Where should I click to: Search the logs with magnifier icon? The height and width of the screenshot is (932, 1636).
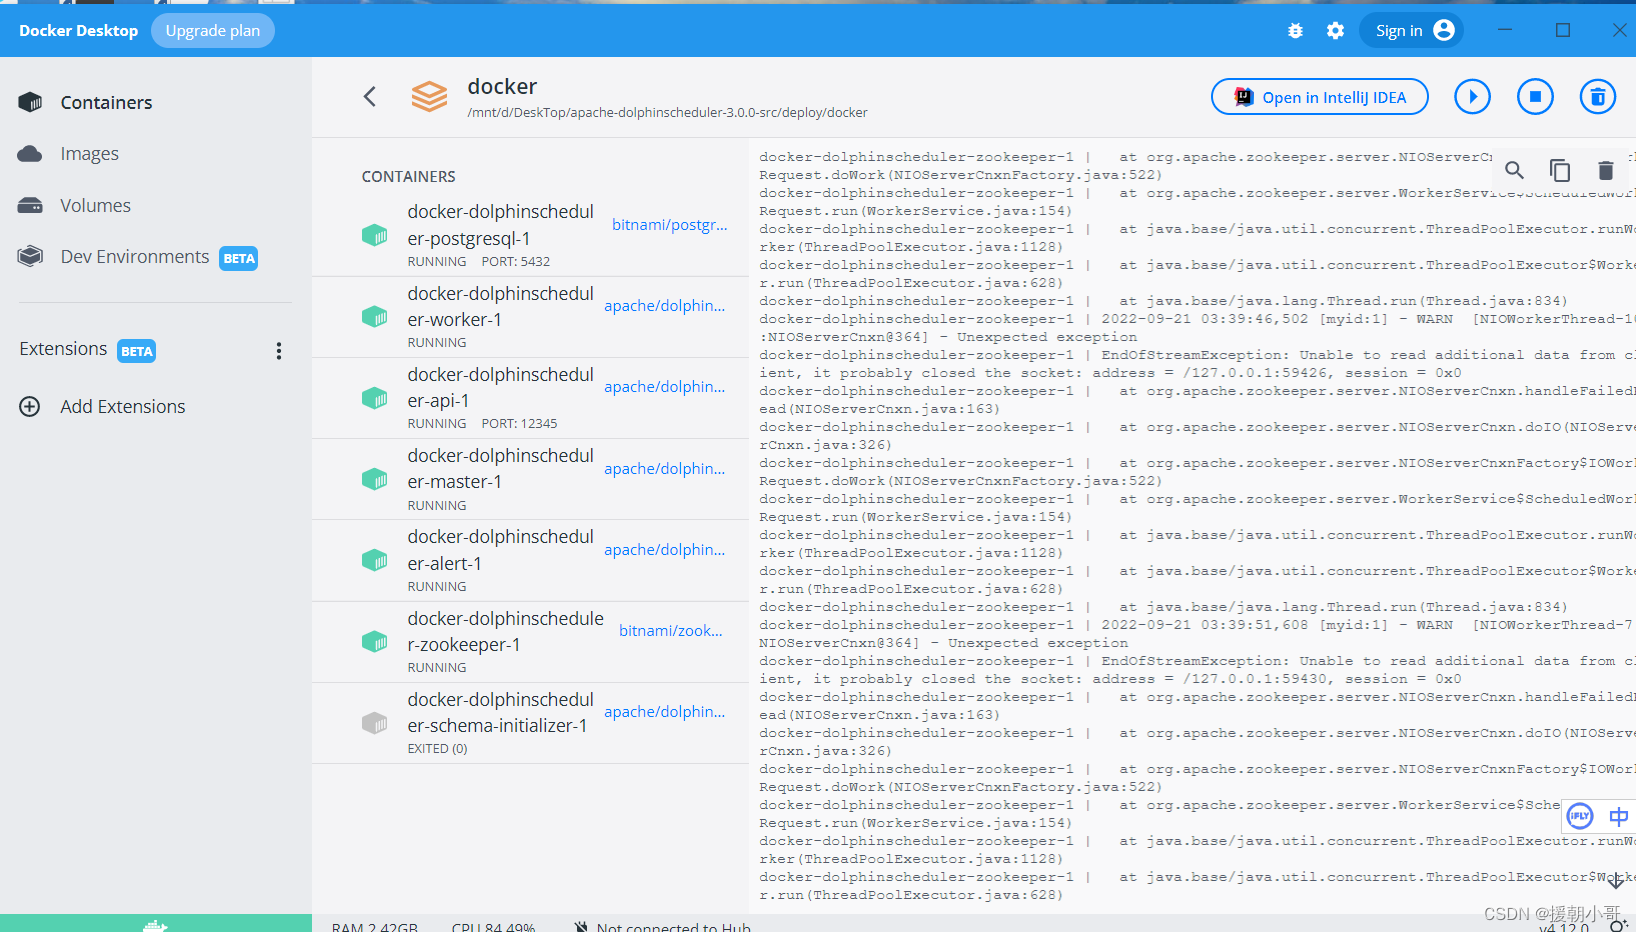tap(1515, 170)
